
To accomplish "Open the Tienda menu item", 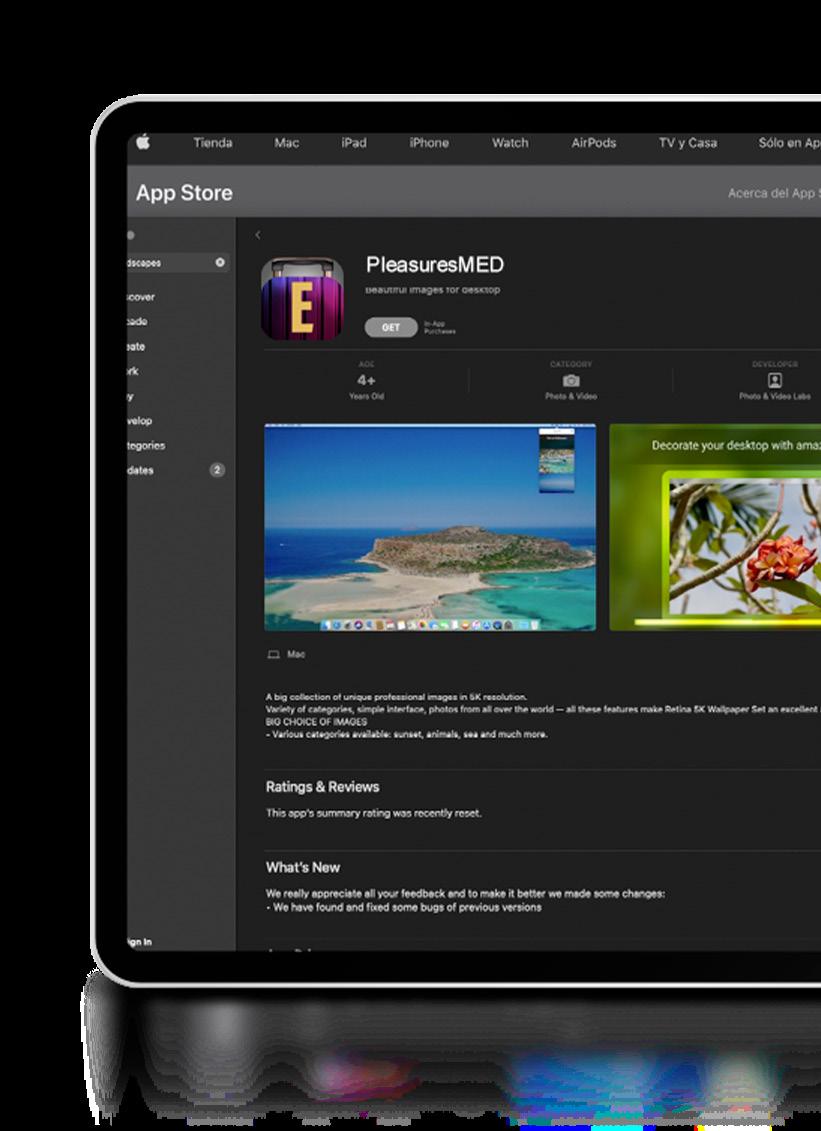I will (x=213, y=143).
